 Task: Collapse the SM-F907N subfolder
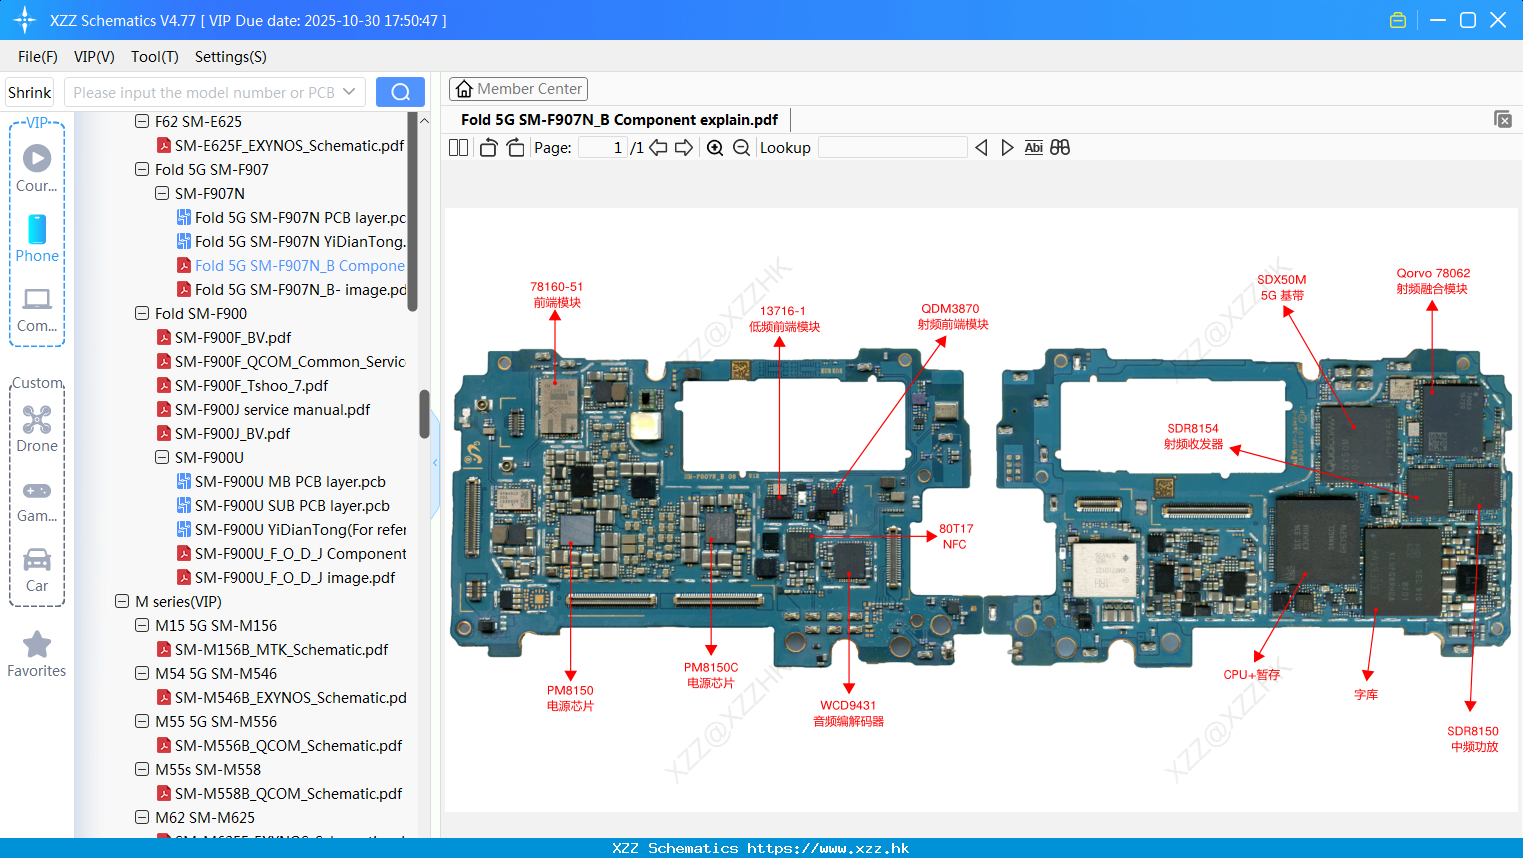(162, 194)
